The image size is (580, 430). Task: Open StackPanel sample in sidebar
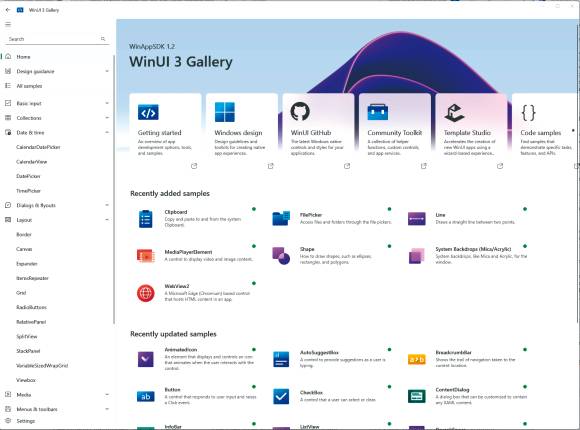tap(28, 351)
